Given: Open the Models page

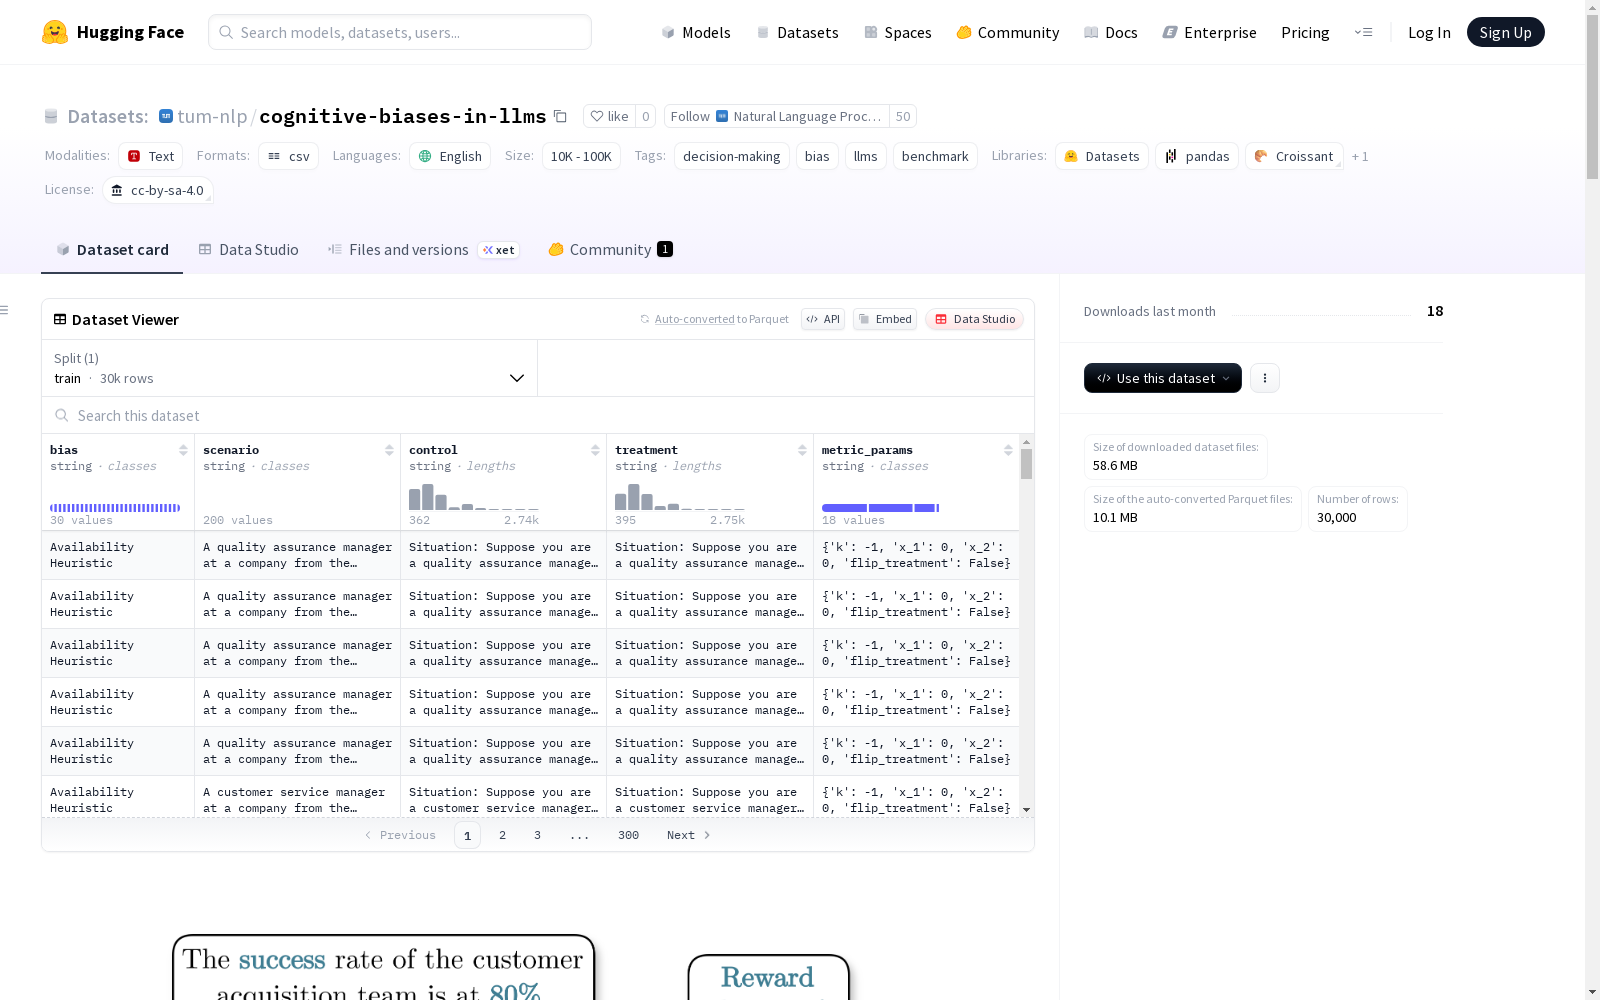Looking at the screenshot, I should pos(696,32).
